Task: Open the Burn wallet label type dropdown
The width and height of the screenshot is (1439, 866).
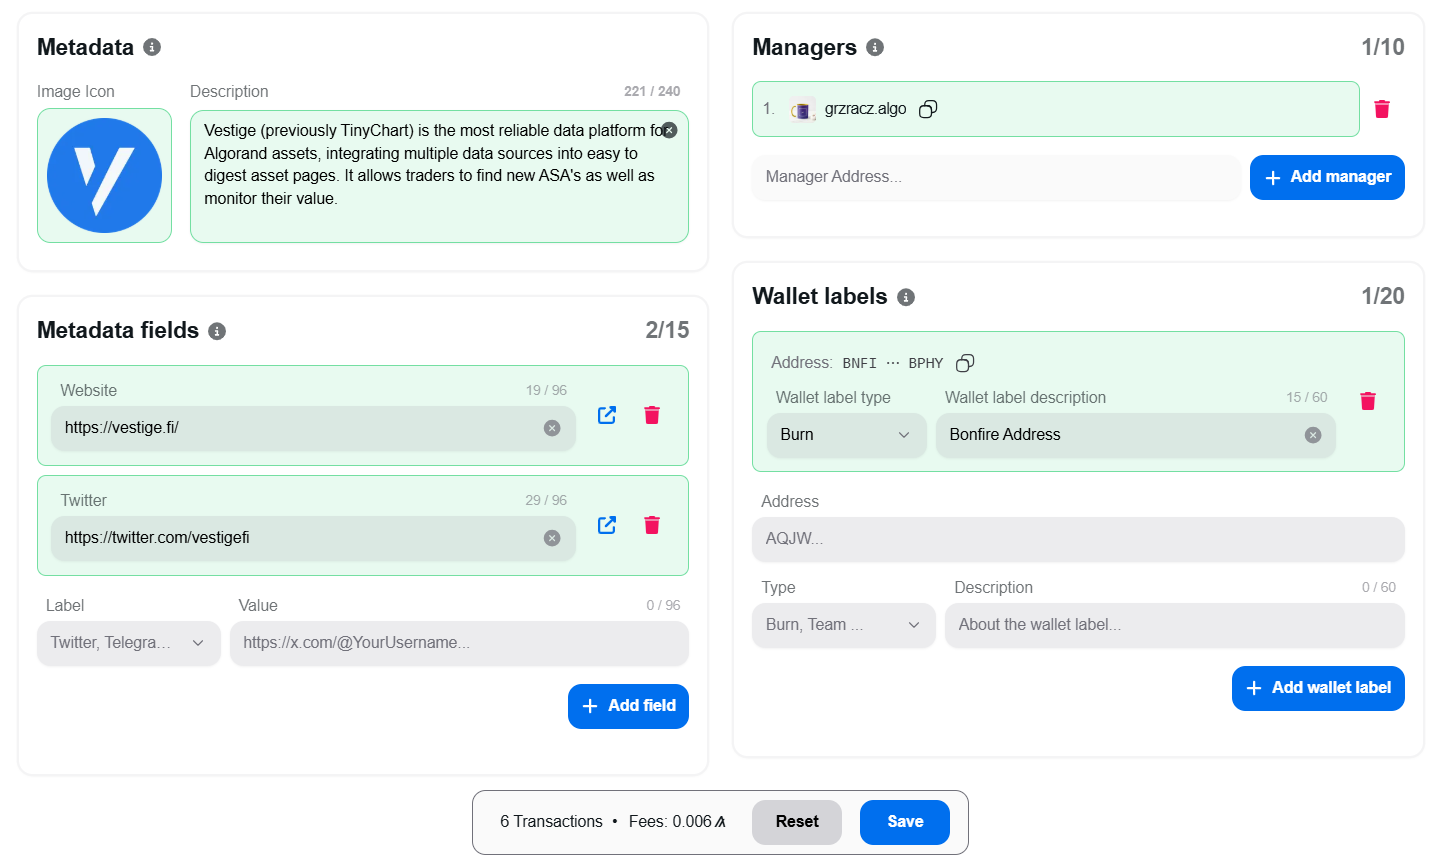Action: click(x=846, y=435)
